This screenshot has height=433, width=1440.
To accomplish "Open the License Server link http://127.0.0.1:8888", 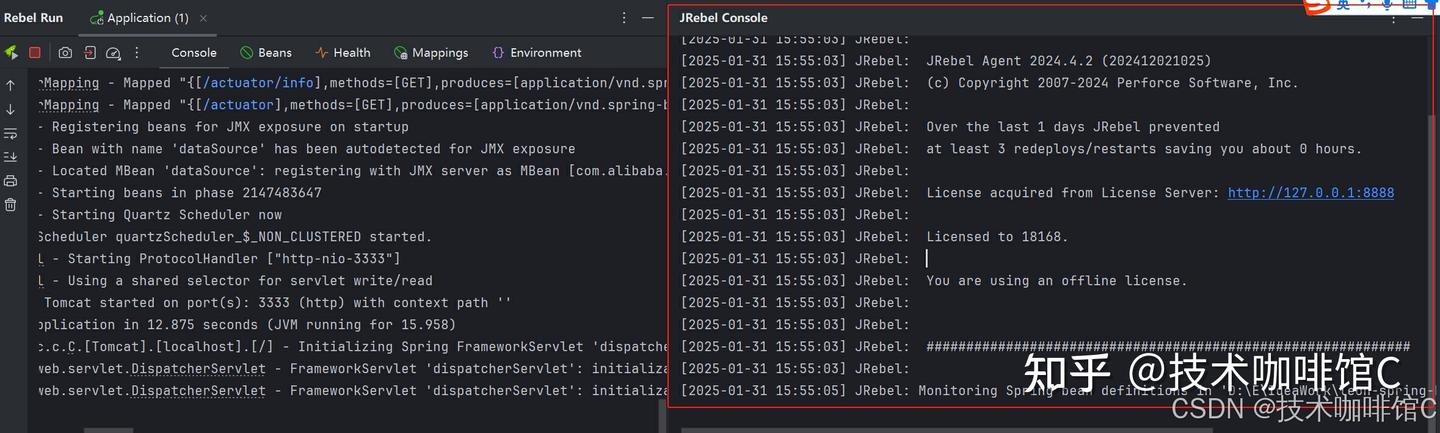I will tap(1310, 193).
